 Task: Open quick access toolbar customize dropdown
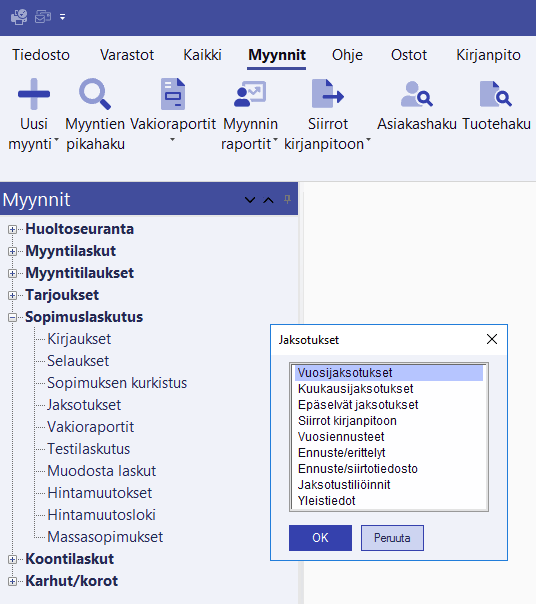click(62, 17)
